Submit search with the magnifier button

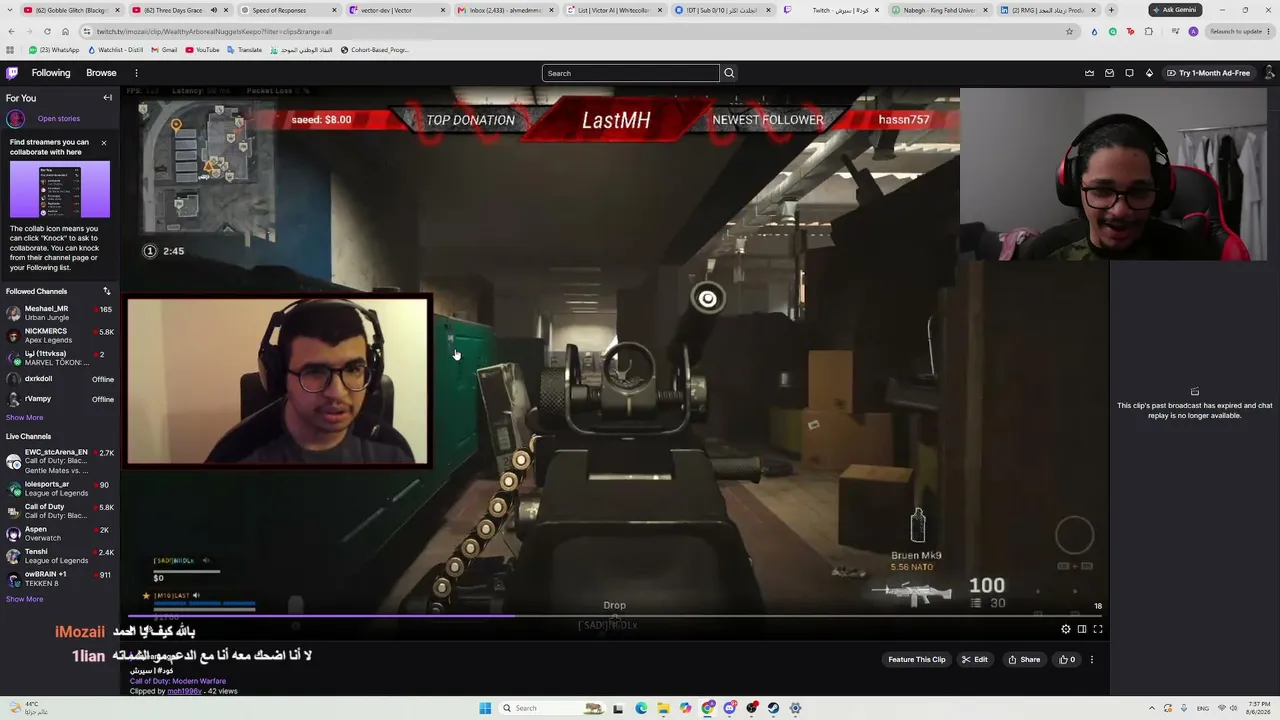pyautogui.click(x=729, y=73)
